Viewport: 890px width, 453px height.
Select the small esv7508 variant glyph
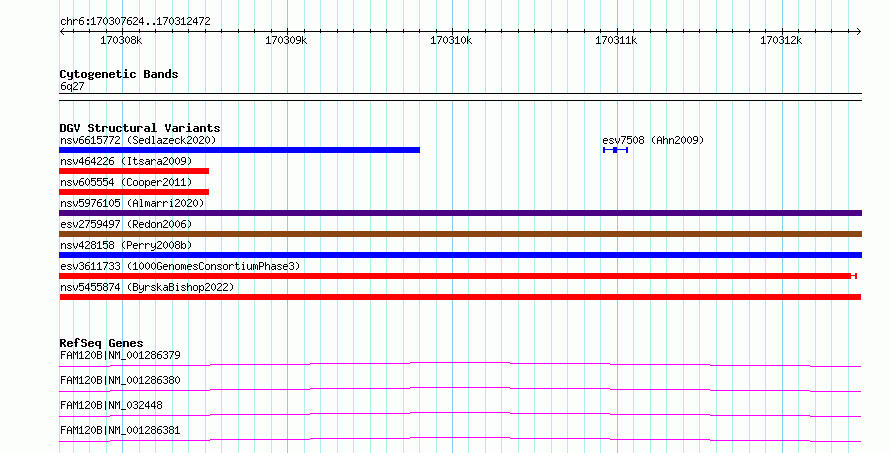pos(615,150)
